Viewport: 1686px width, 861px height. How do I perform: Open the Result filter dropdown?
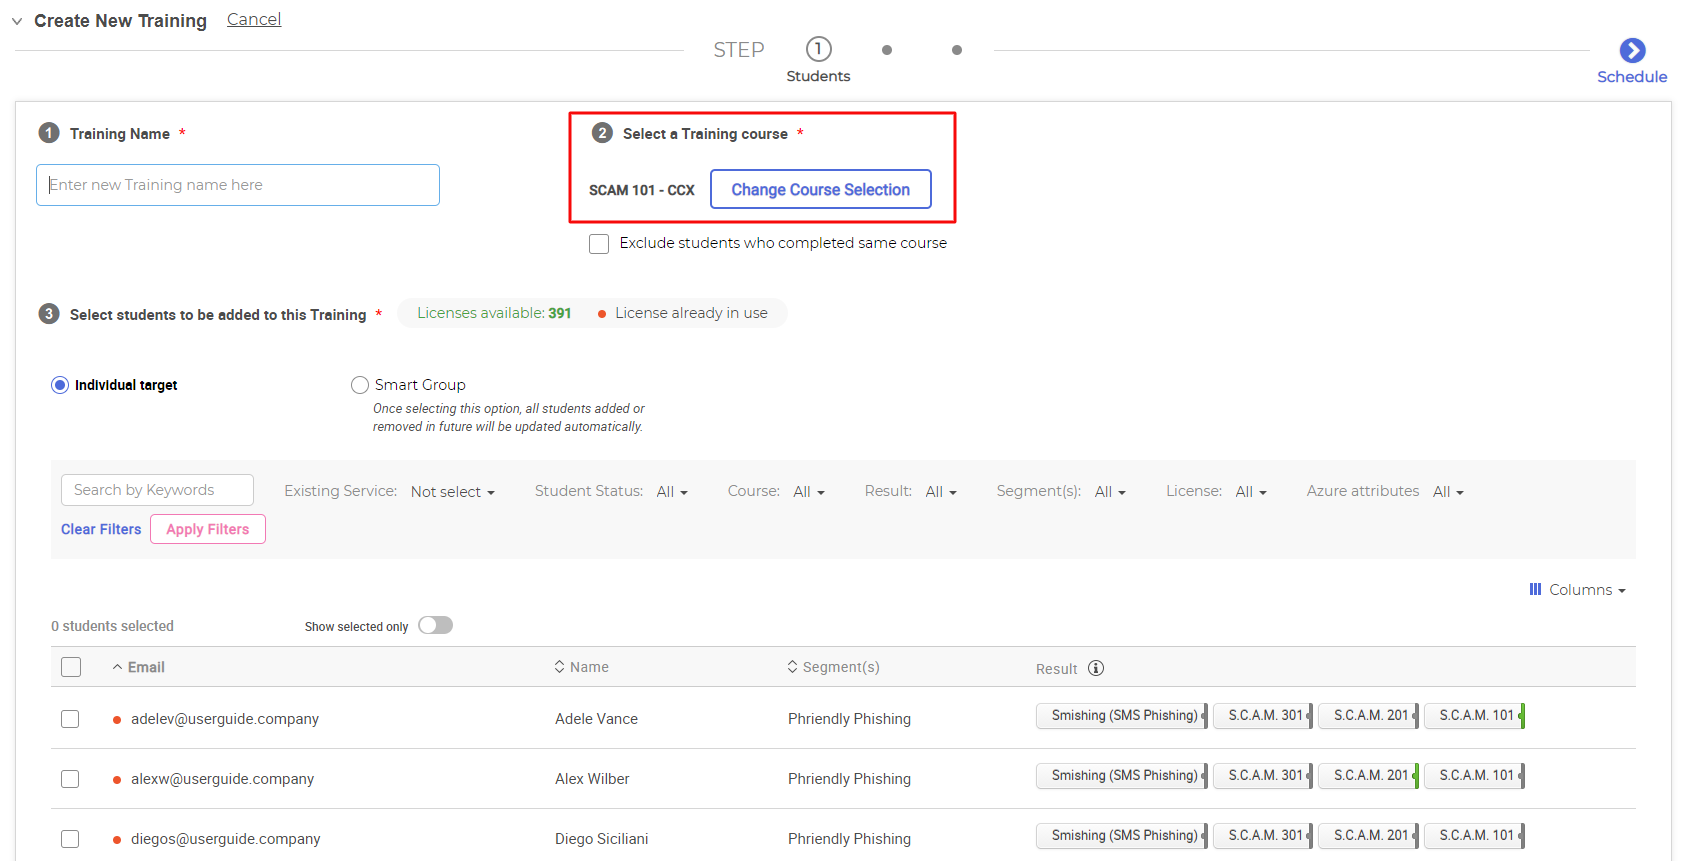[x=941, y=492]
